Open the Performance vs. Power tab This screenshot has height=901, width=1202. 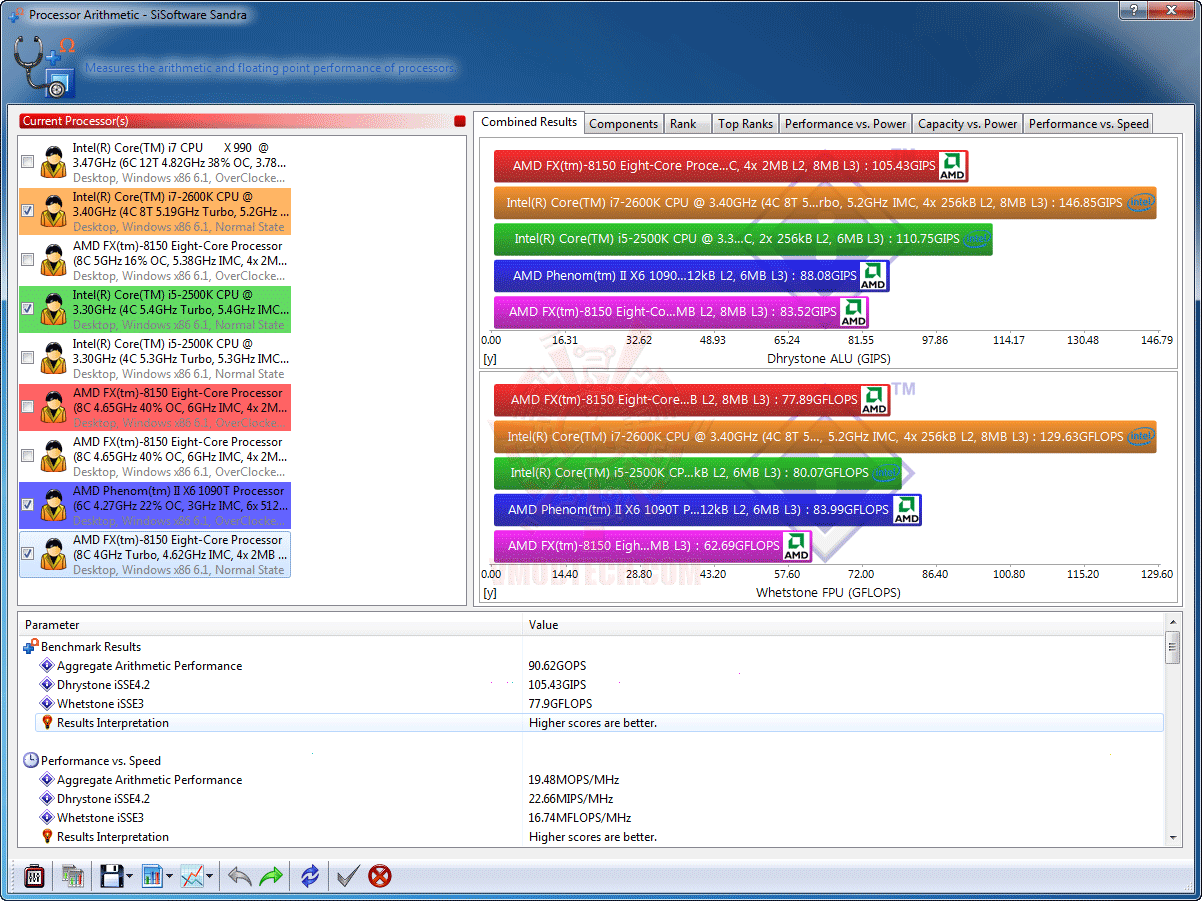pos(846,124)
